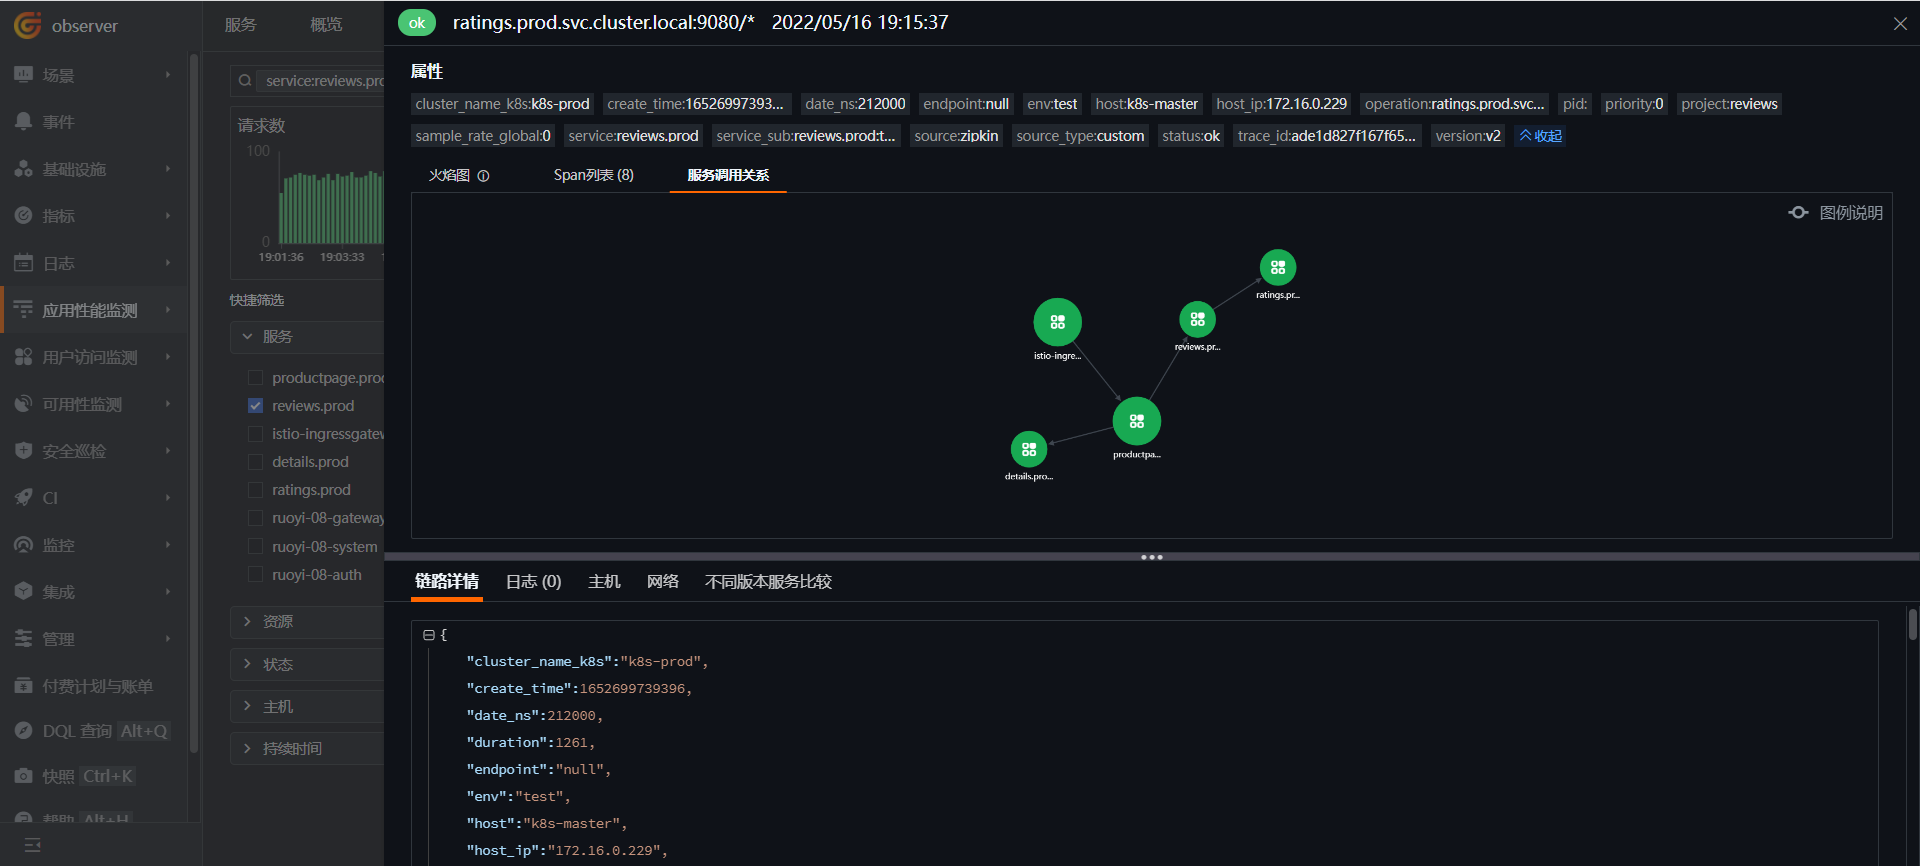Screen dimensions: 1920x866
Task: Open the CI rocket icon
Action: (23, 497)
